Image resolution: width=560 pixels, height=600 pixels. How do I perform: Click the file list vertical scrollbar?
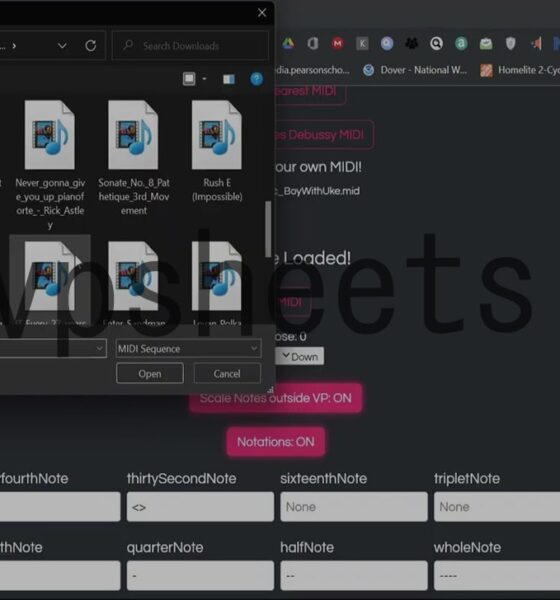click(x=268, y=230)
